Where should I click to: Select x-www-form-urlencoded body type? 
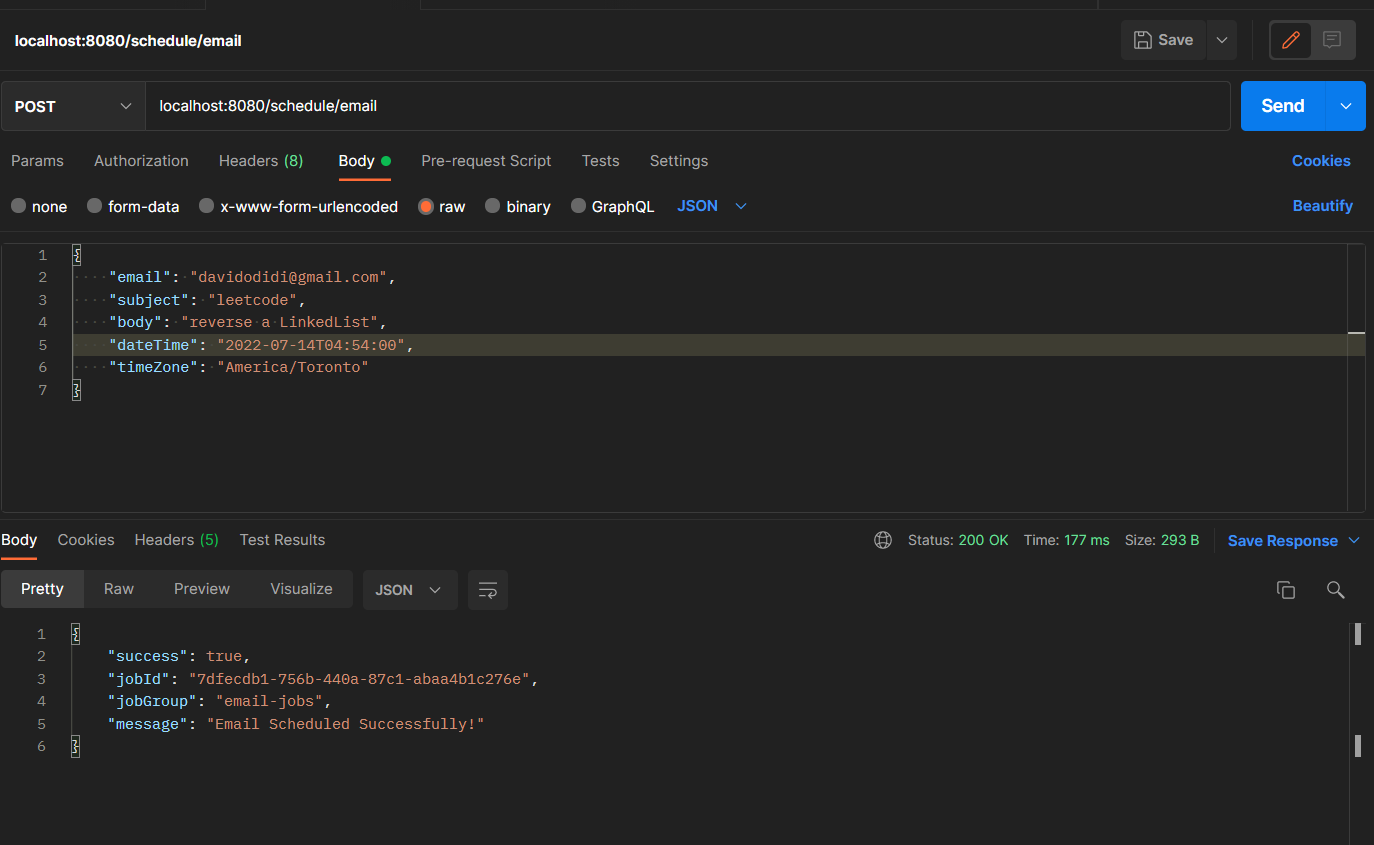pyautogui.click(x=298, y=207)
